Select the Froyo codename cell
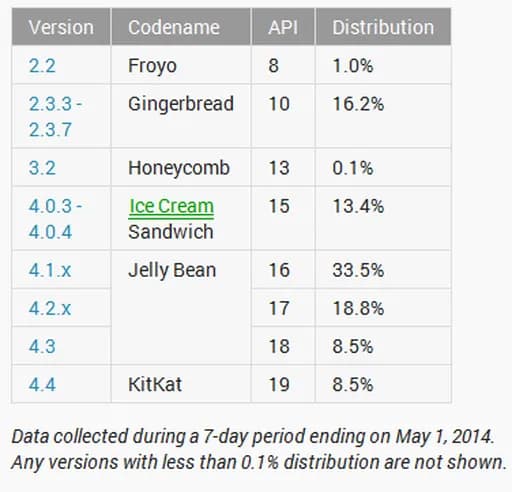The width and height of the screenshot is (512, 492). coord(181,65)
